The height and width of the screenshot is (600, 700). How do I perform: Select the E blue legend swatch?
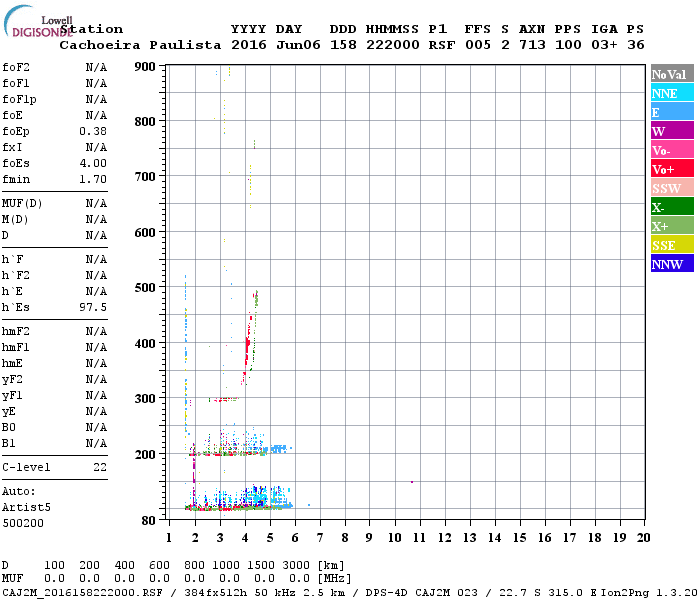672,112
